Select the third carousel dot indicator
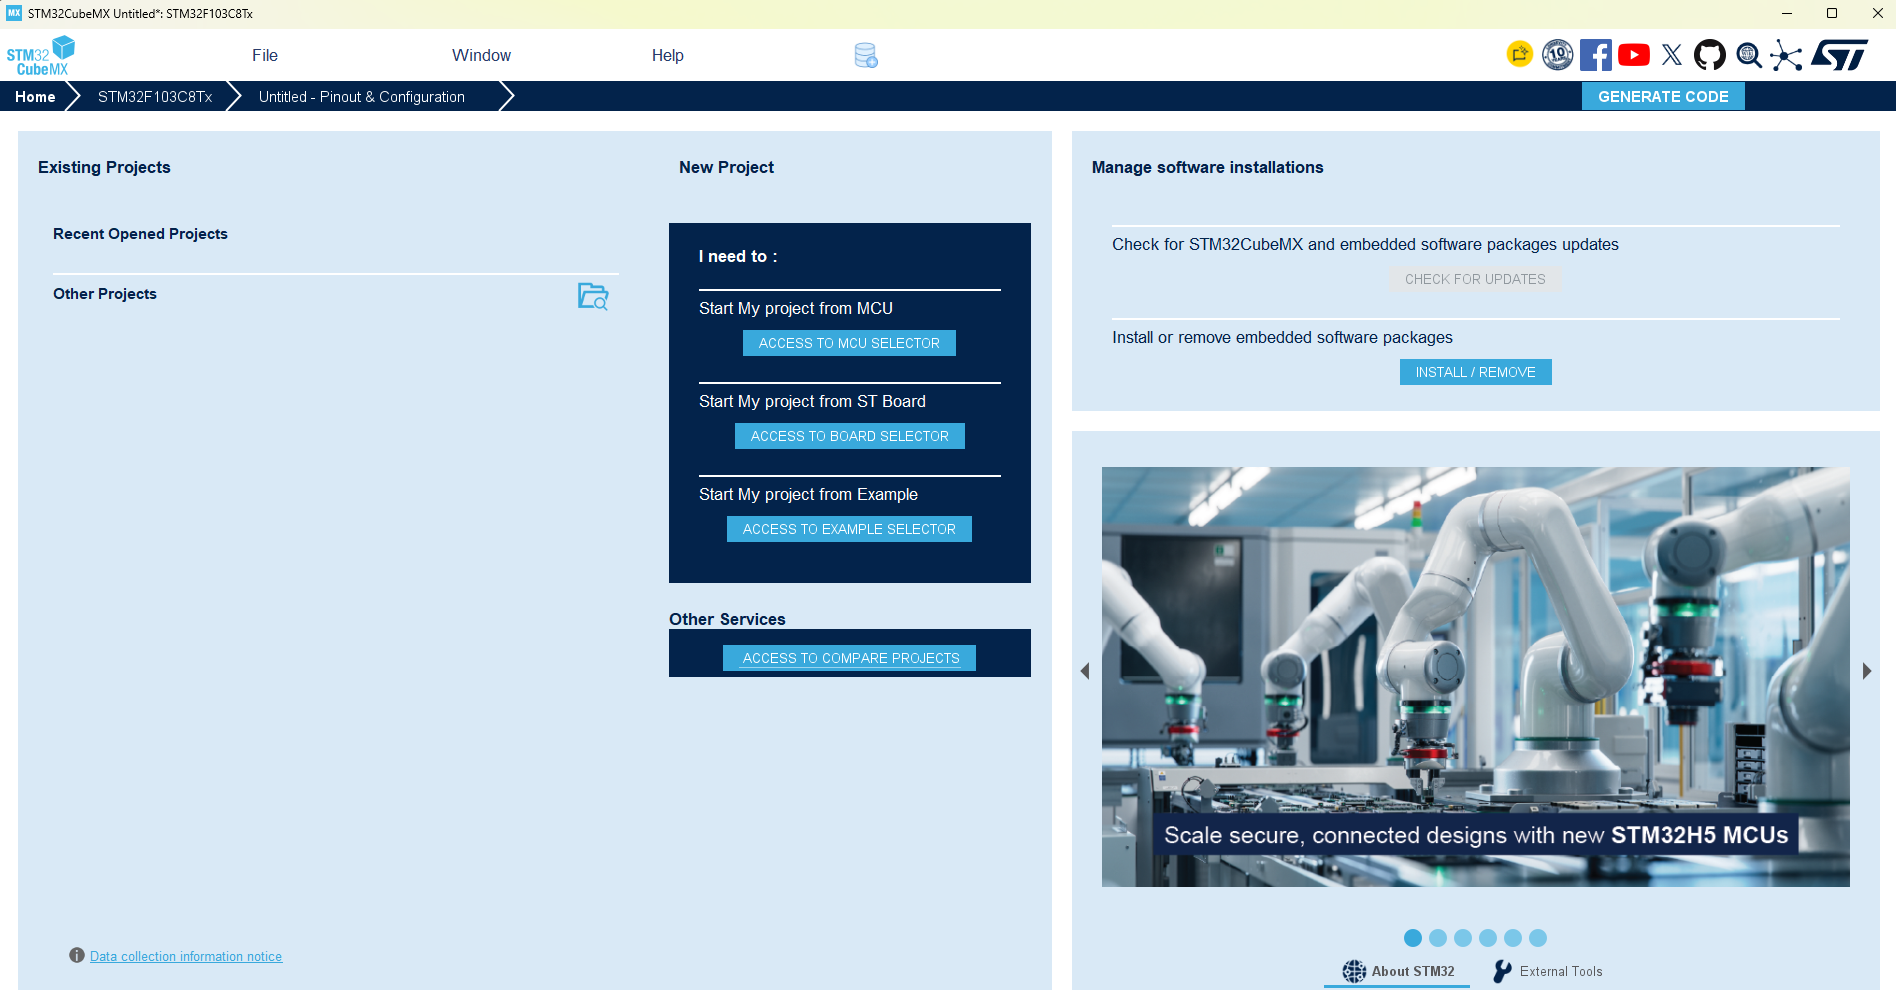The width and height of the screenshot is (1896, 1004). point(1463,938)
